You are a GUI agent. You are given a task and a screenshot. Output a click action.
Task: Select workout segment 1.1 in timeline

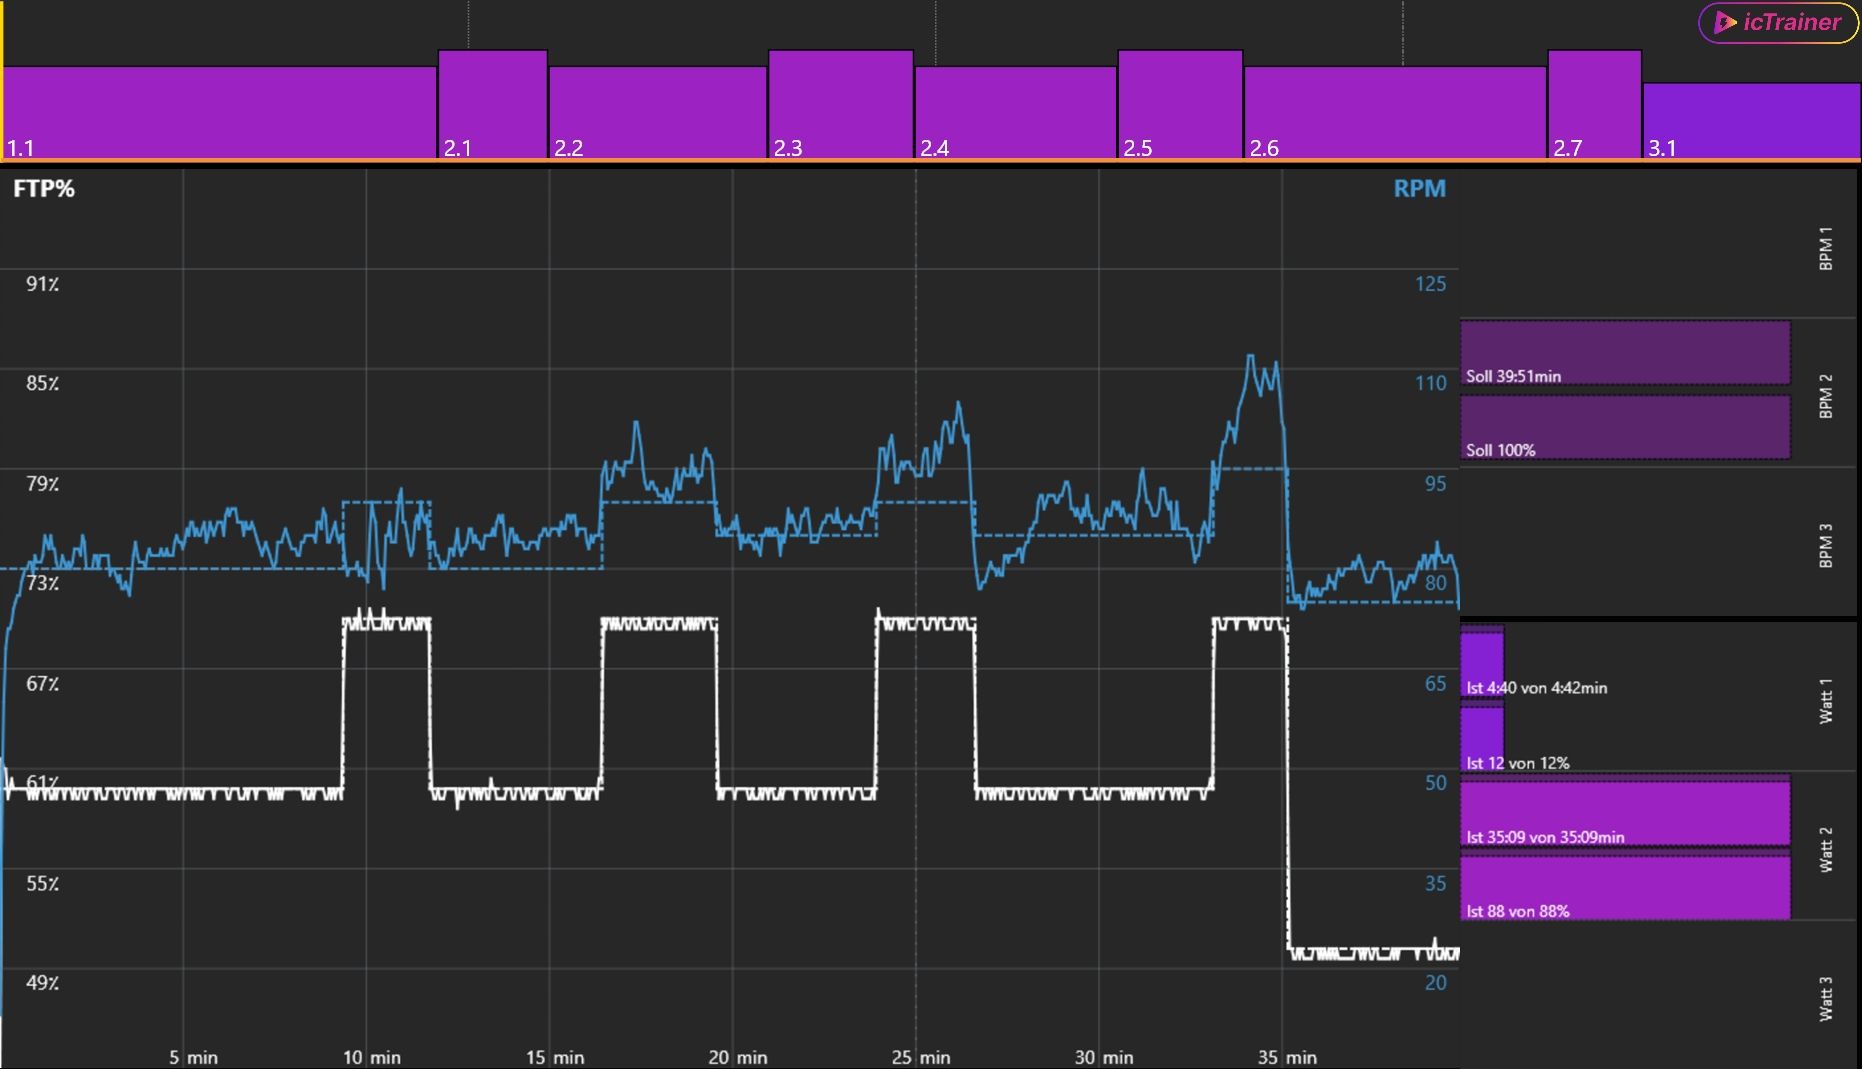pyautogui.click(x=219, y=112)
